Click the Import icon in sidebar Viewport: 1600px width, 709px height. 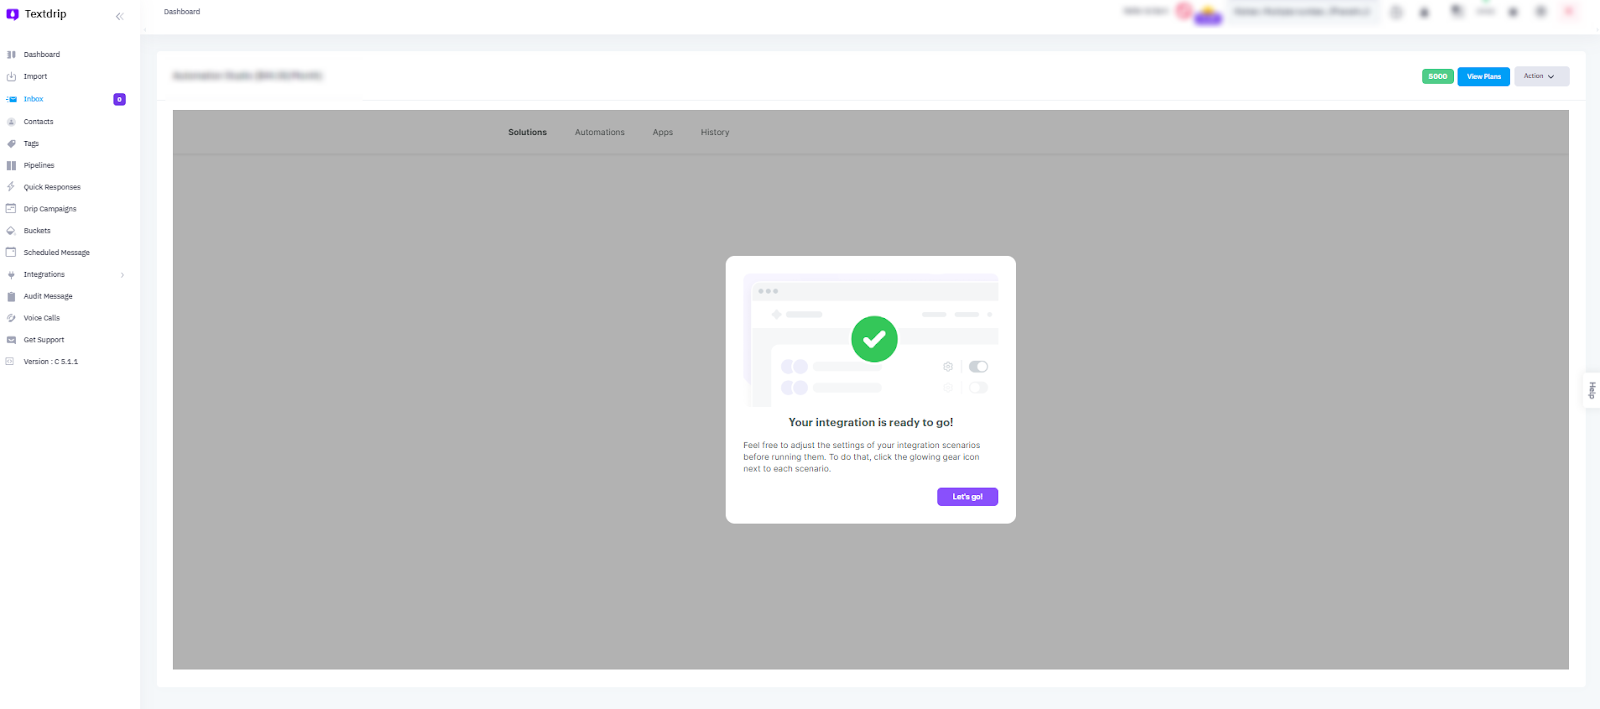coord(11,77)
